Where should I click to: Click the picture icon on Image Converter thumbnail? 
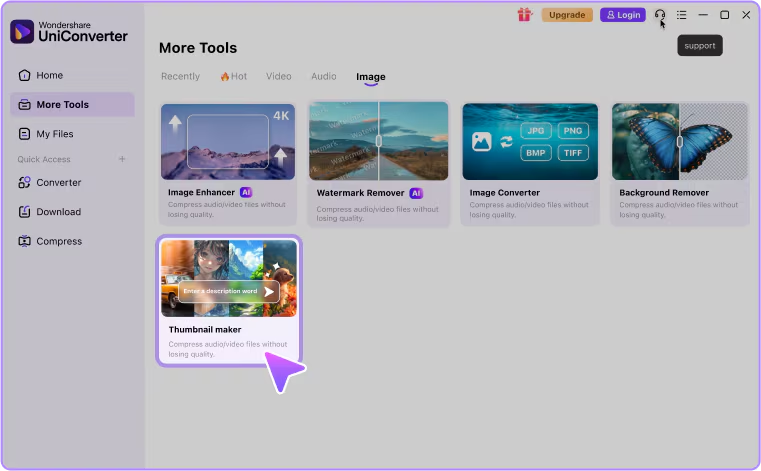click(481, 142)
